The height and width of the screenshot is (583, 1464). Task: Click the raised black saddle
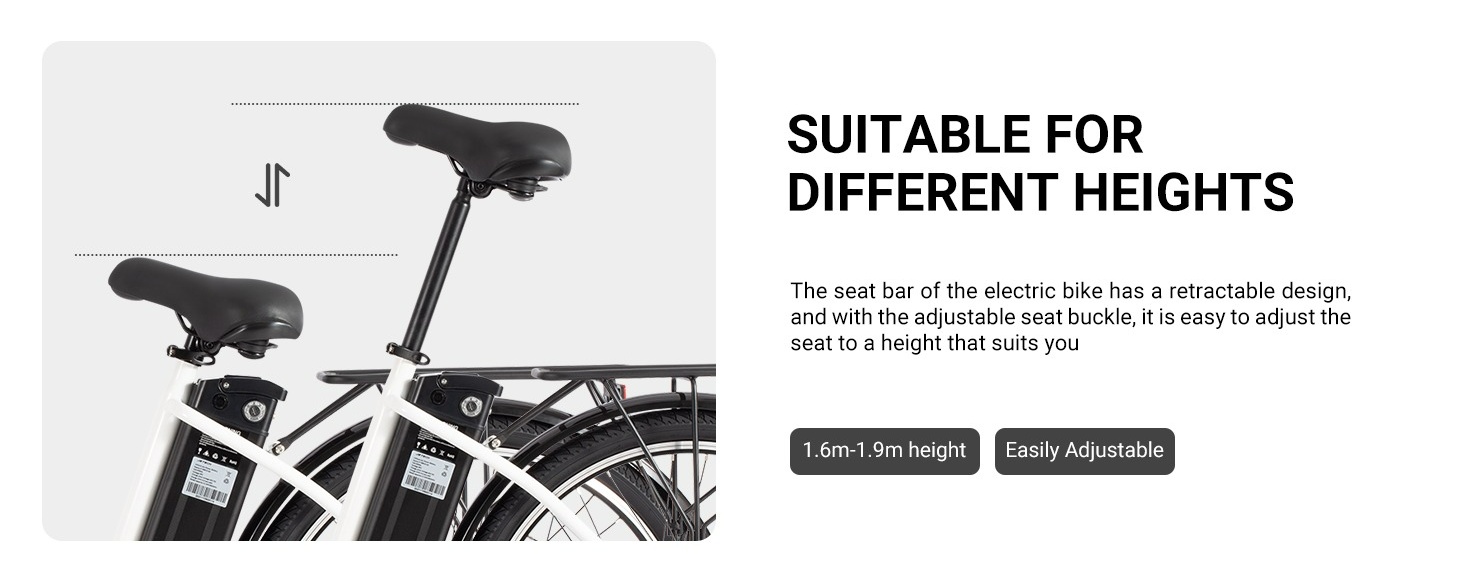tap(476, 140)
